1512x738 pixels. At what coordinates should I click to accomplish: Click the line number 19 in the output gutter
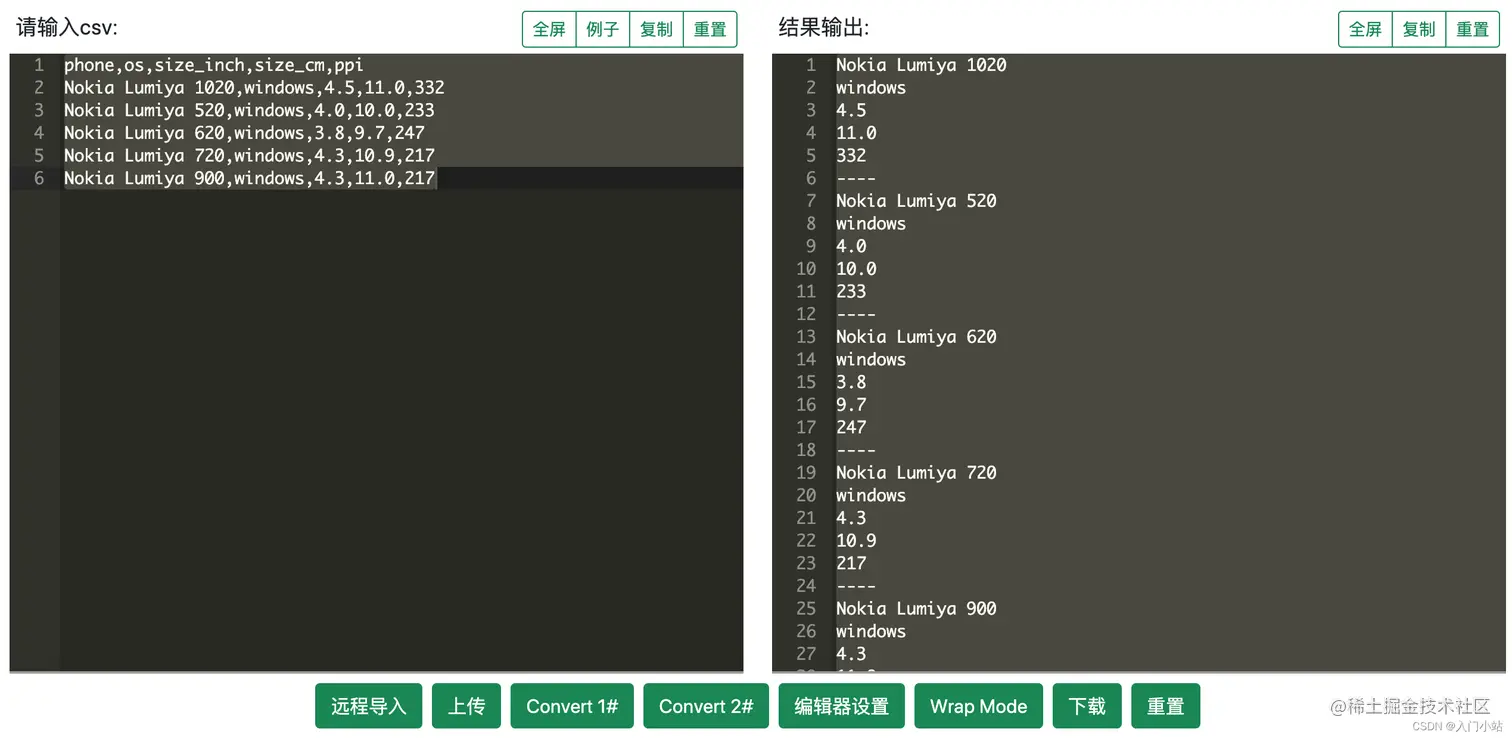coord(806,472)
